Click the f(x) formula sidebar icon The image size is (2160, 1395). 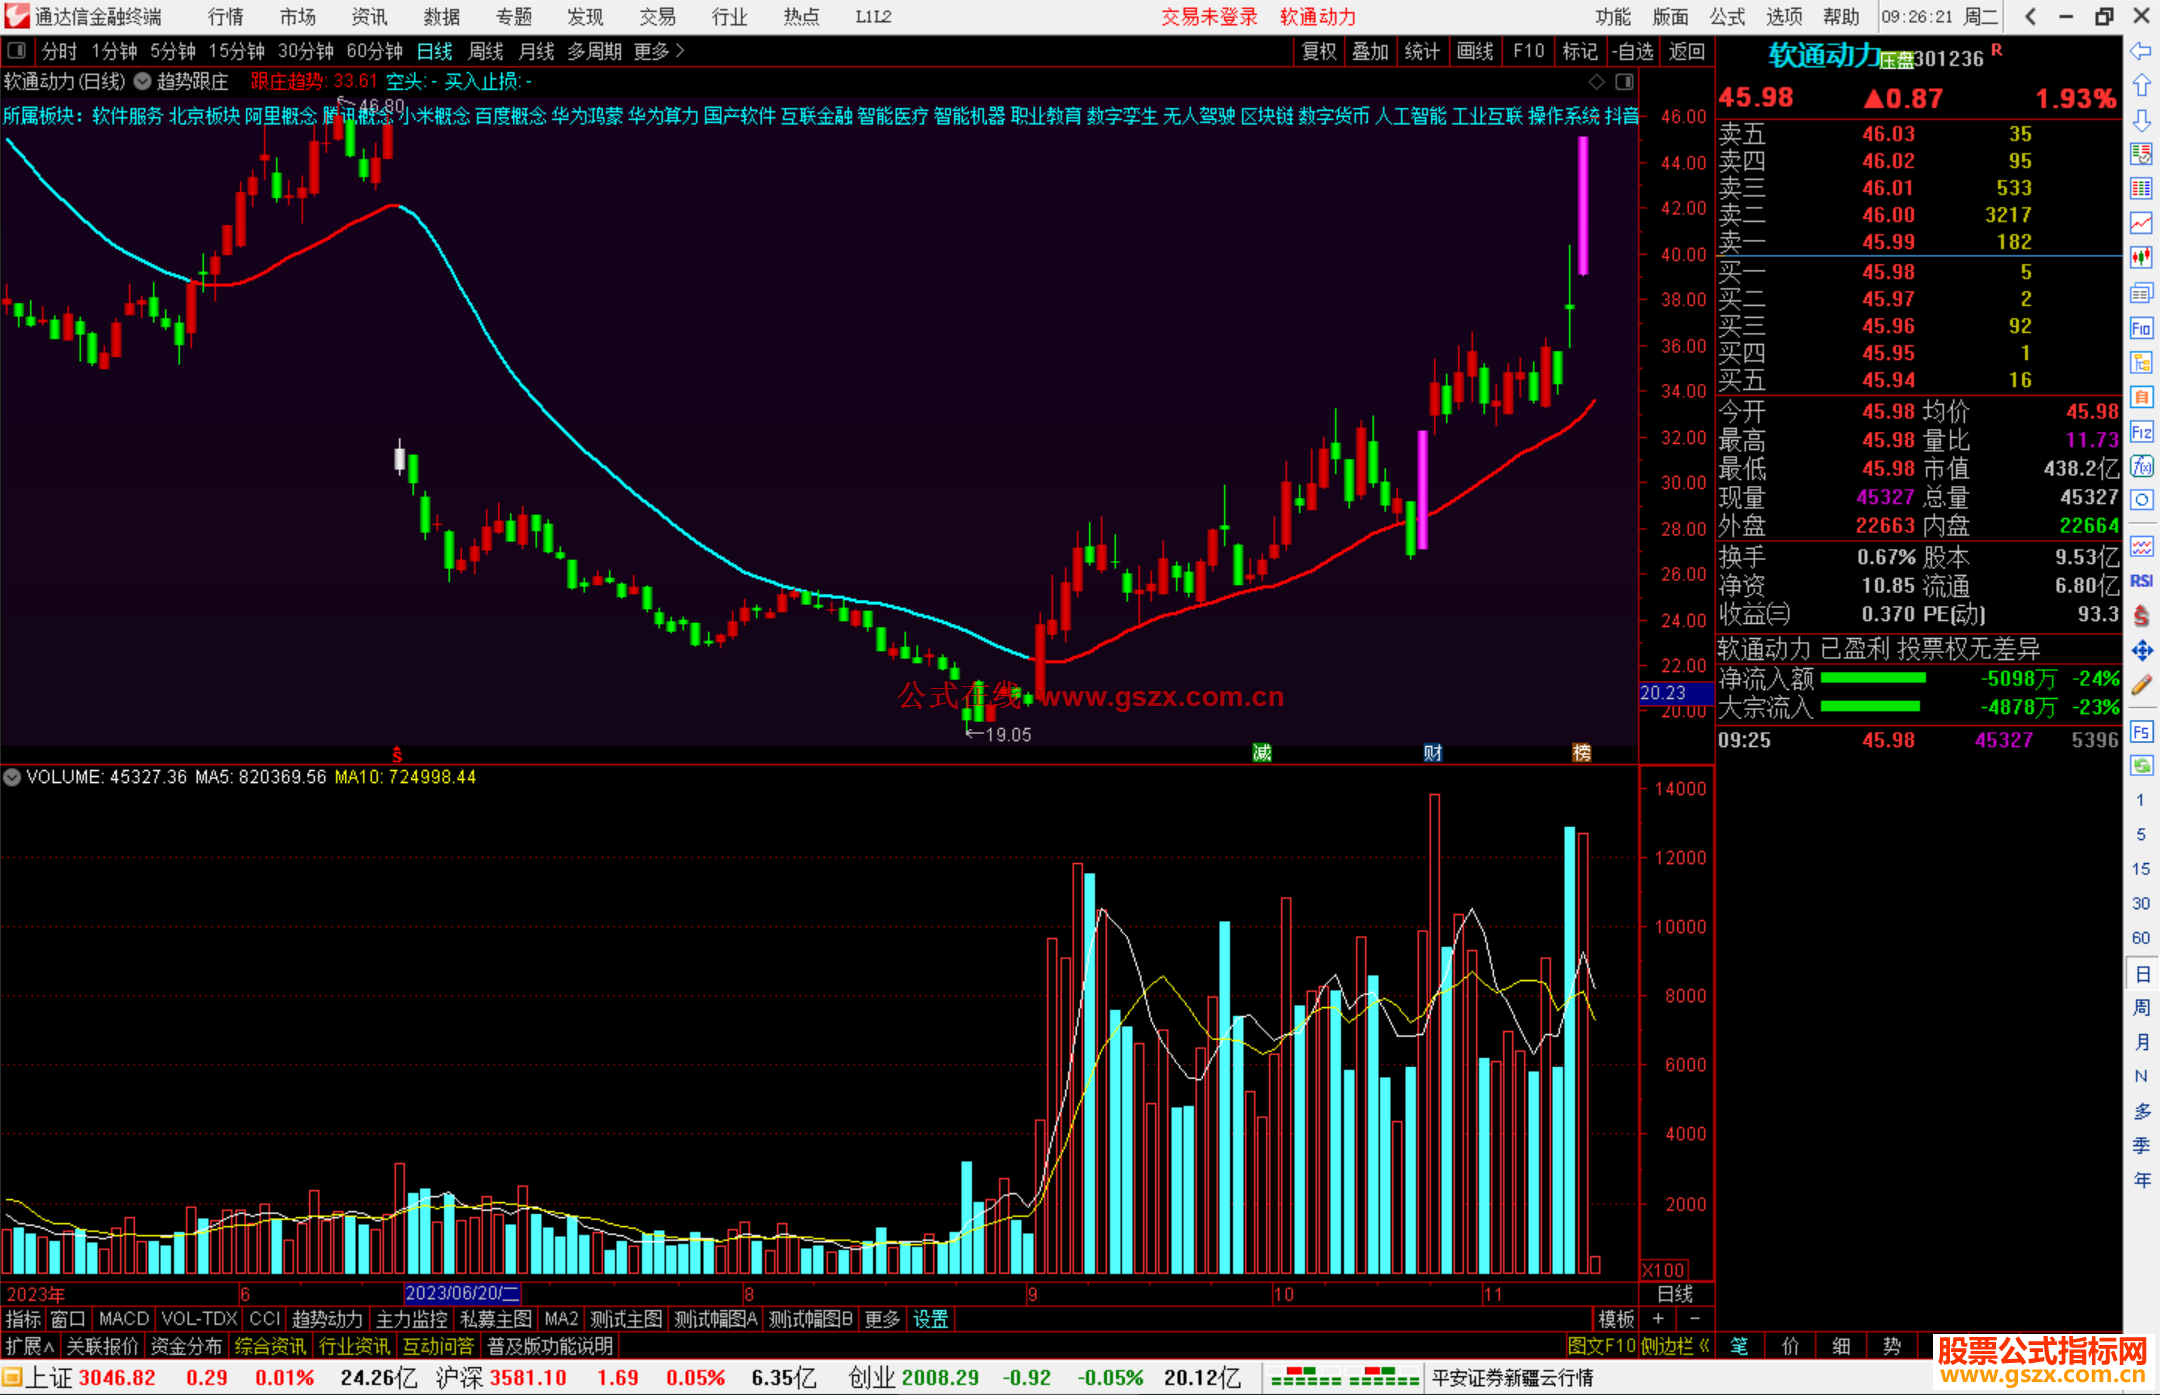[2141, 466]
